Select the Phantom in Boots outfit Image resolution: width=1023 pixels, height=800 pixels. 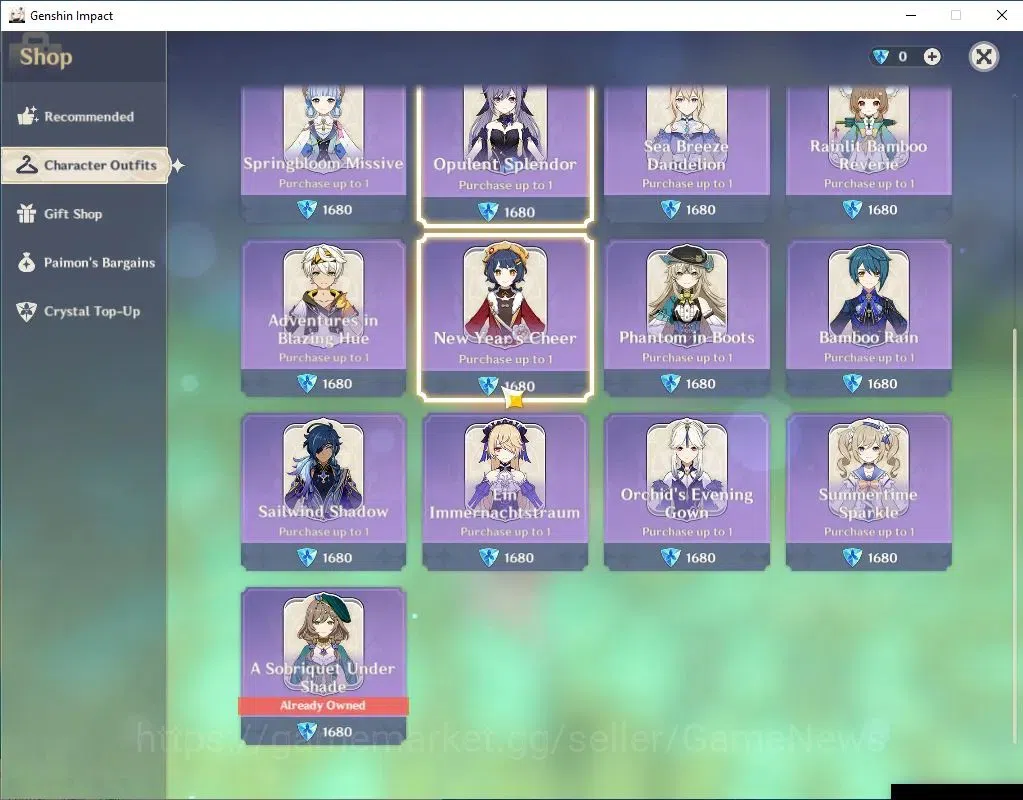(687, 318)
